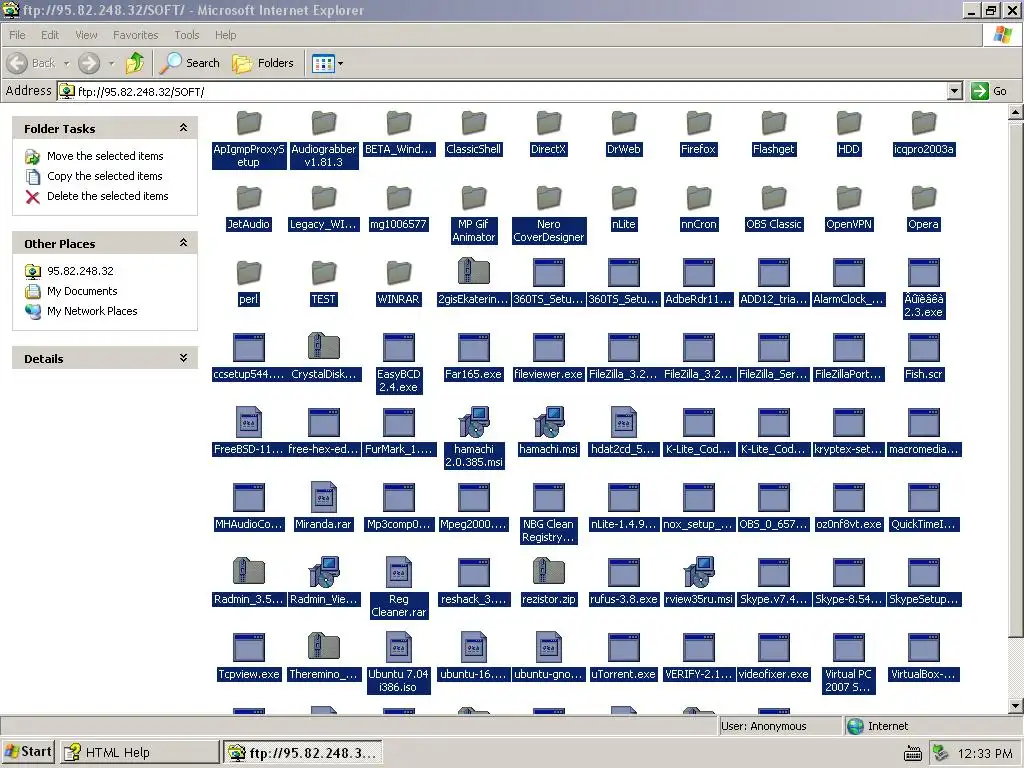Select the EasyBCD 2.4.exe file icon
This screenshot has height=768, width=1024.
398,347
